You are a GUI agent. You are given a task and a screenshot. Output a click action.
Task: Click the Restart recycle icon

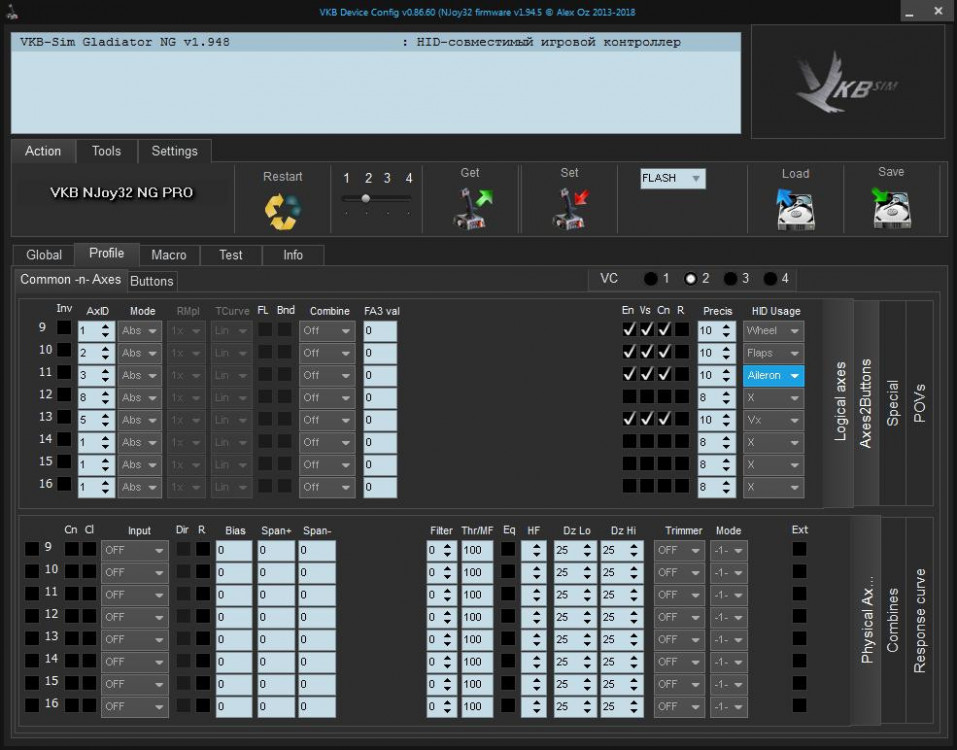282,210
